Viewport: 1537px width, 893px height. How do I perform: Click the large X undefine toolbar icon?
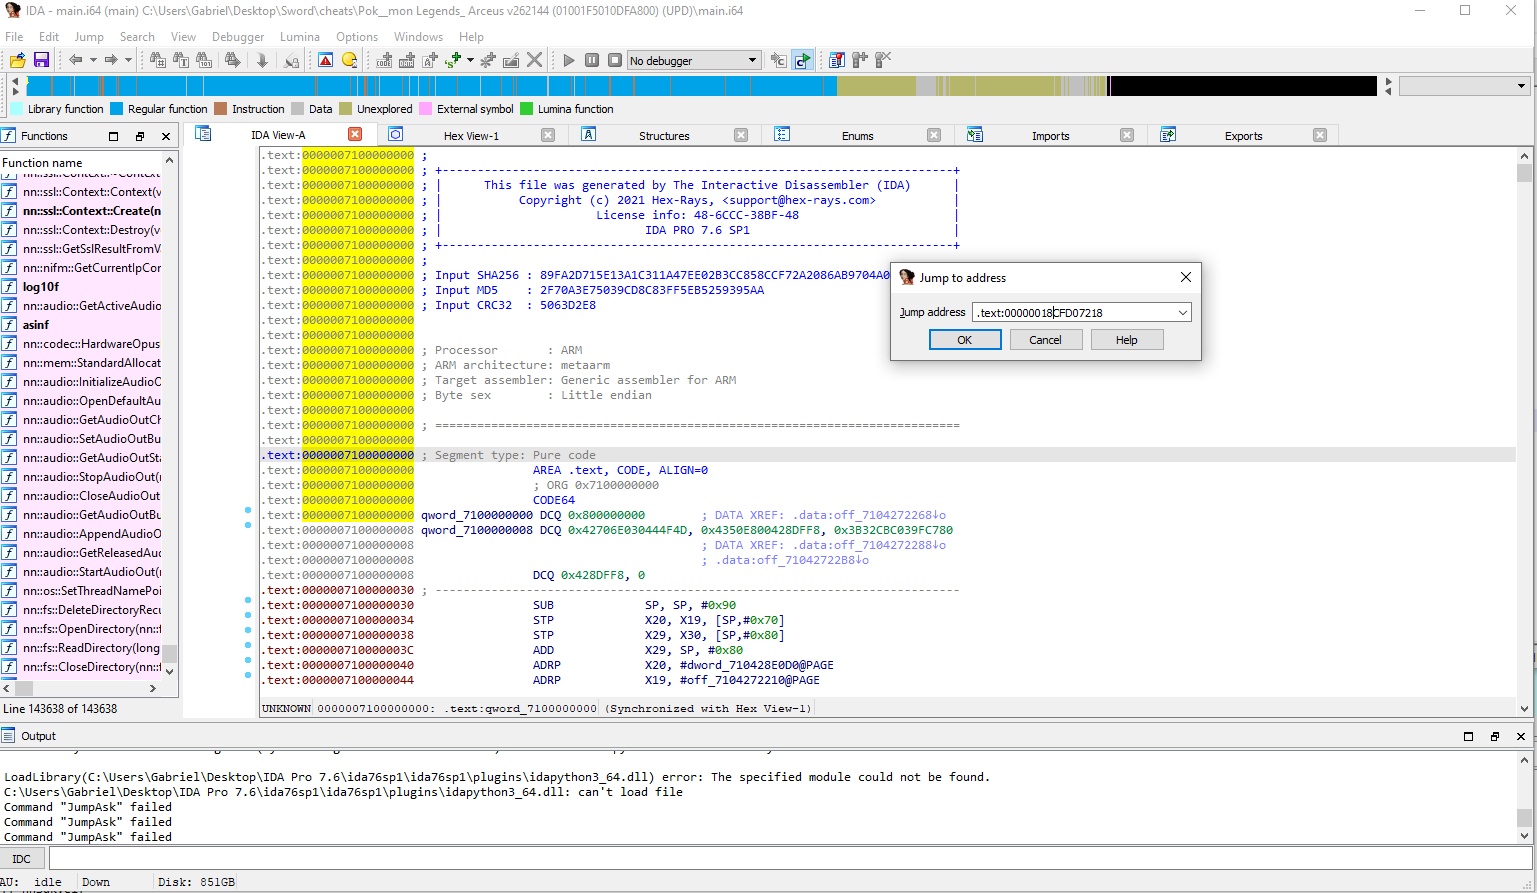(535, 60)
